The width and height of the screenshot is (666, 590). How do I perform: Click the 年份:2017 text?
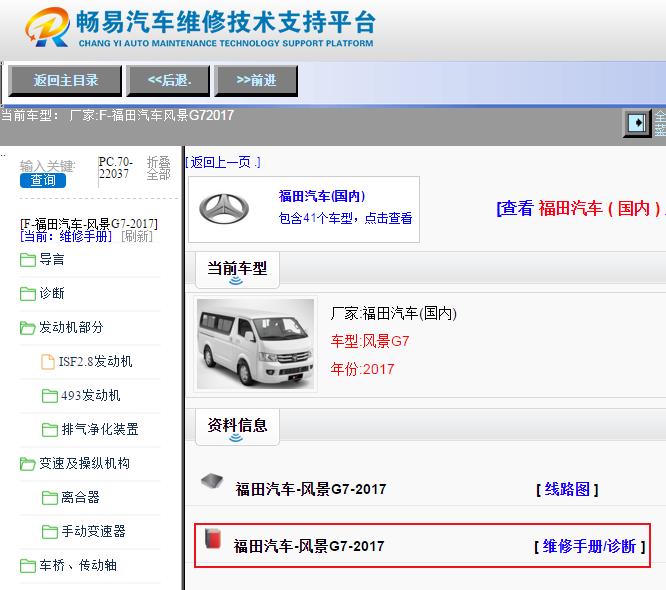362,369
